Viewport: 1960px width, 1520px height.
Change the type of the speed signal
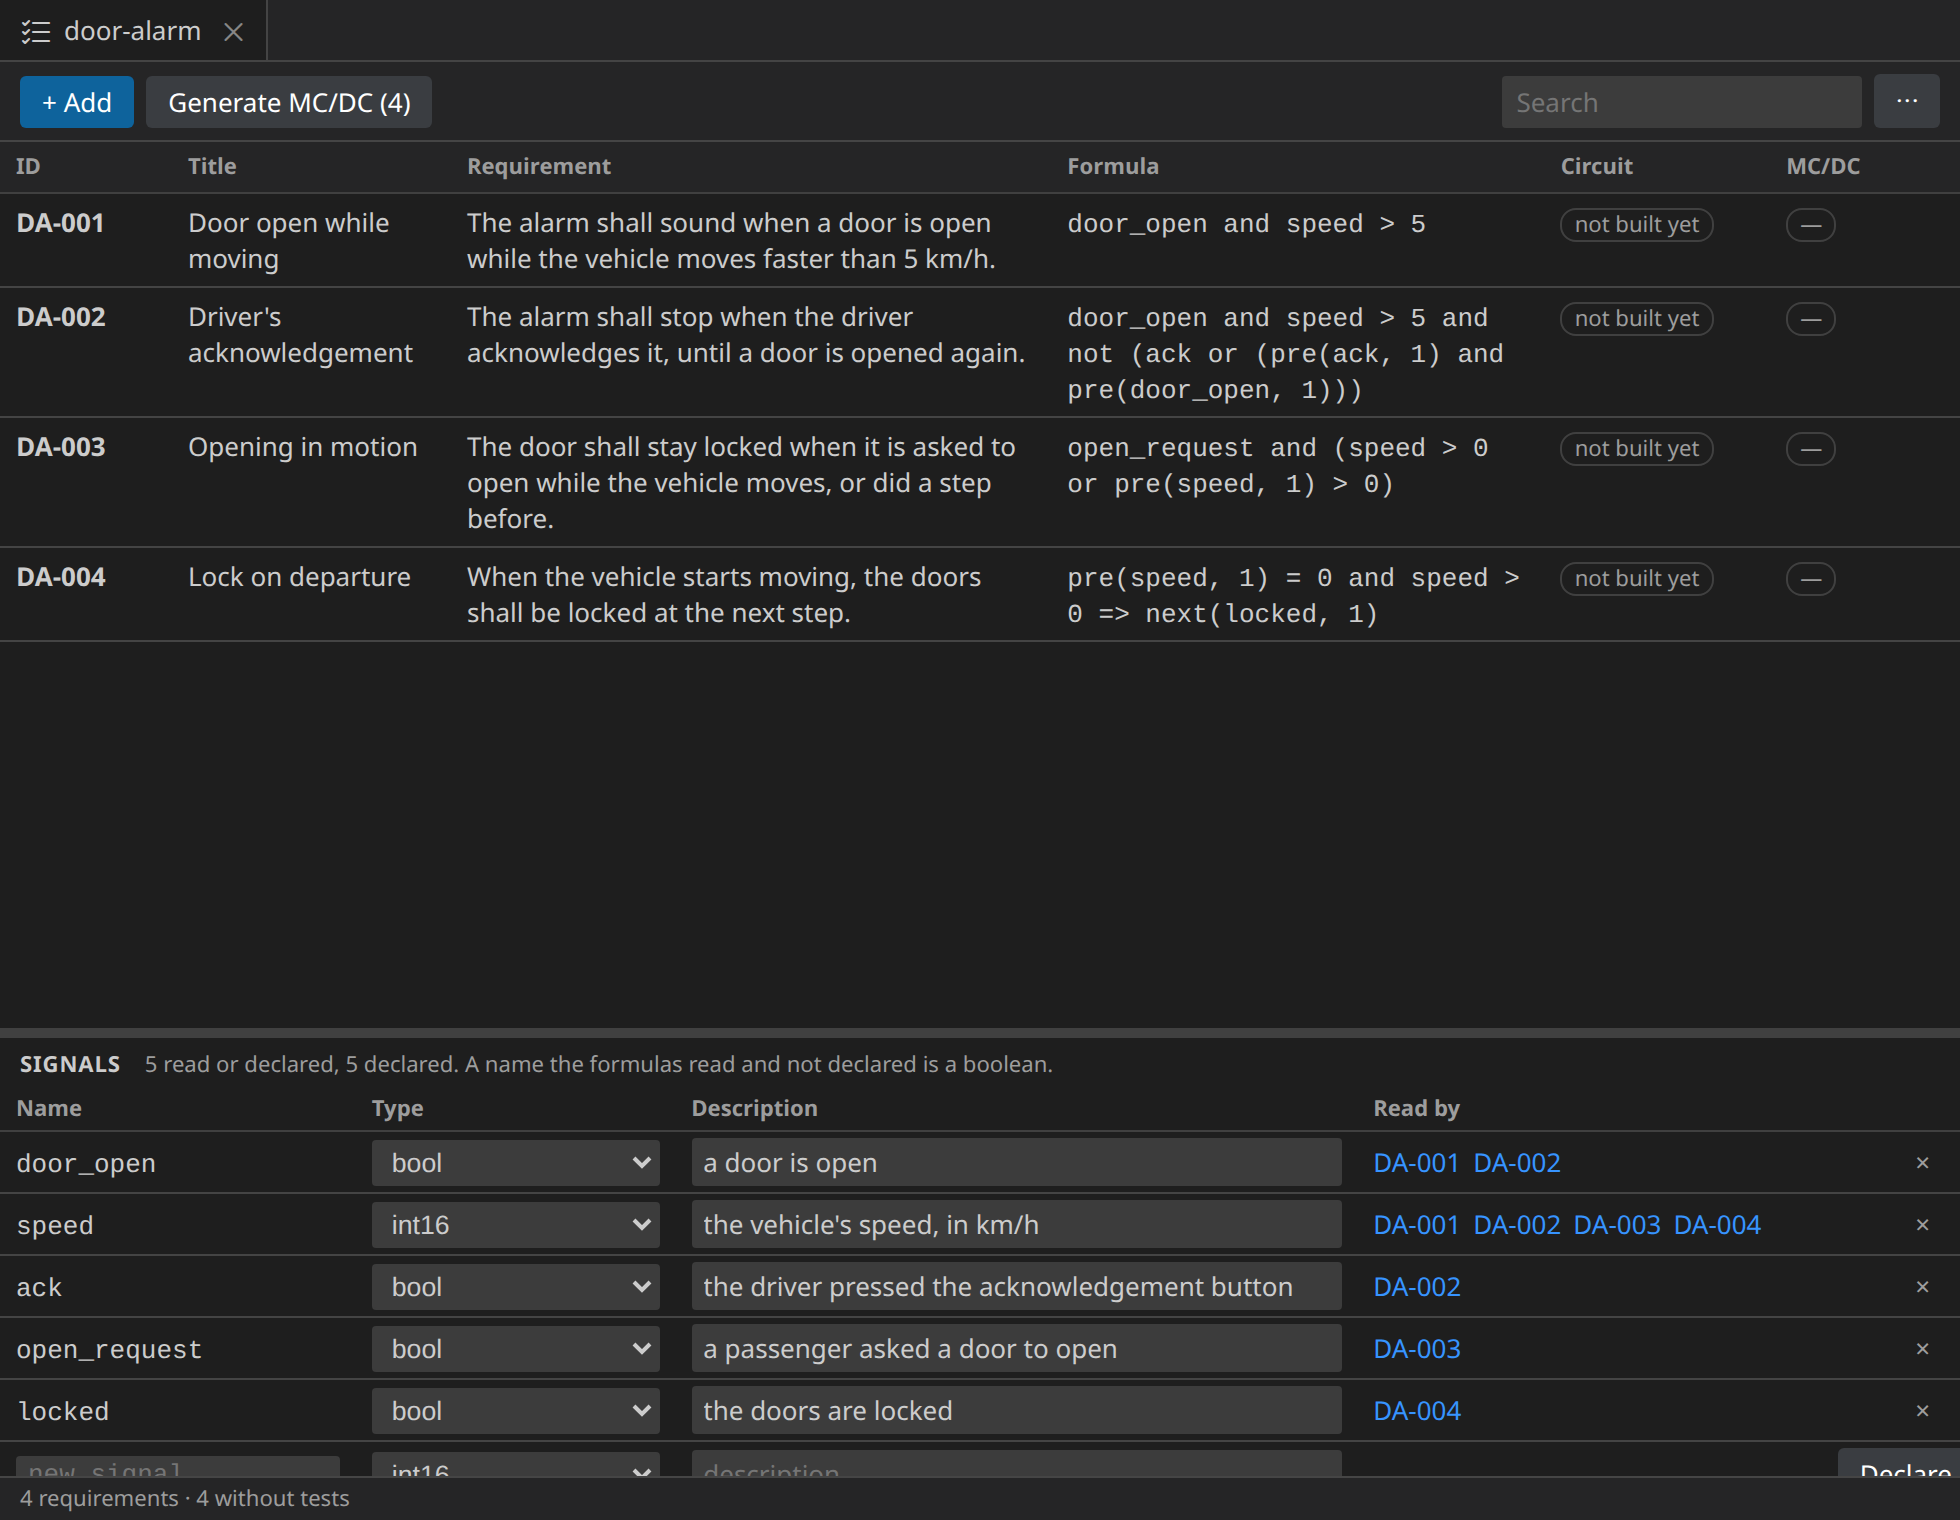coord(516,1225)
